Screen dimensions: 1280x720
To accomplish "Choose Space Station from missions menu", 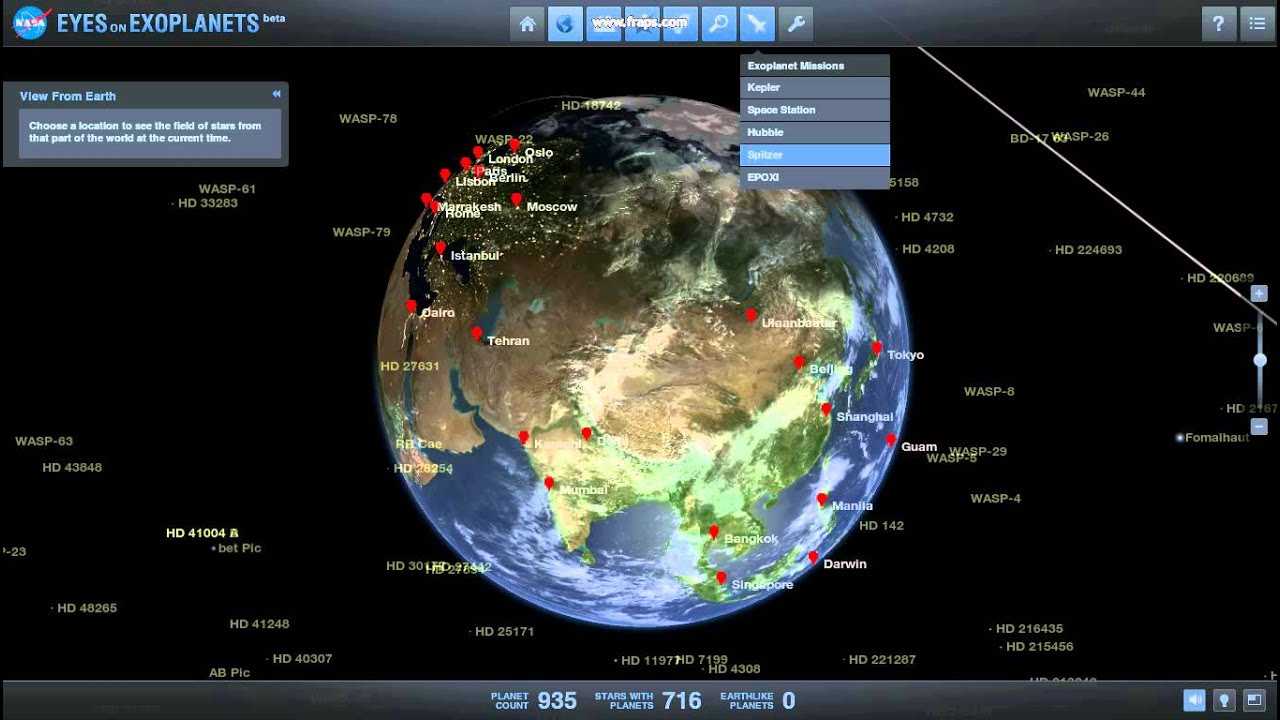I will [x=815, y=110].
